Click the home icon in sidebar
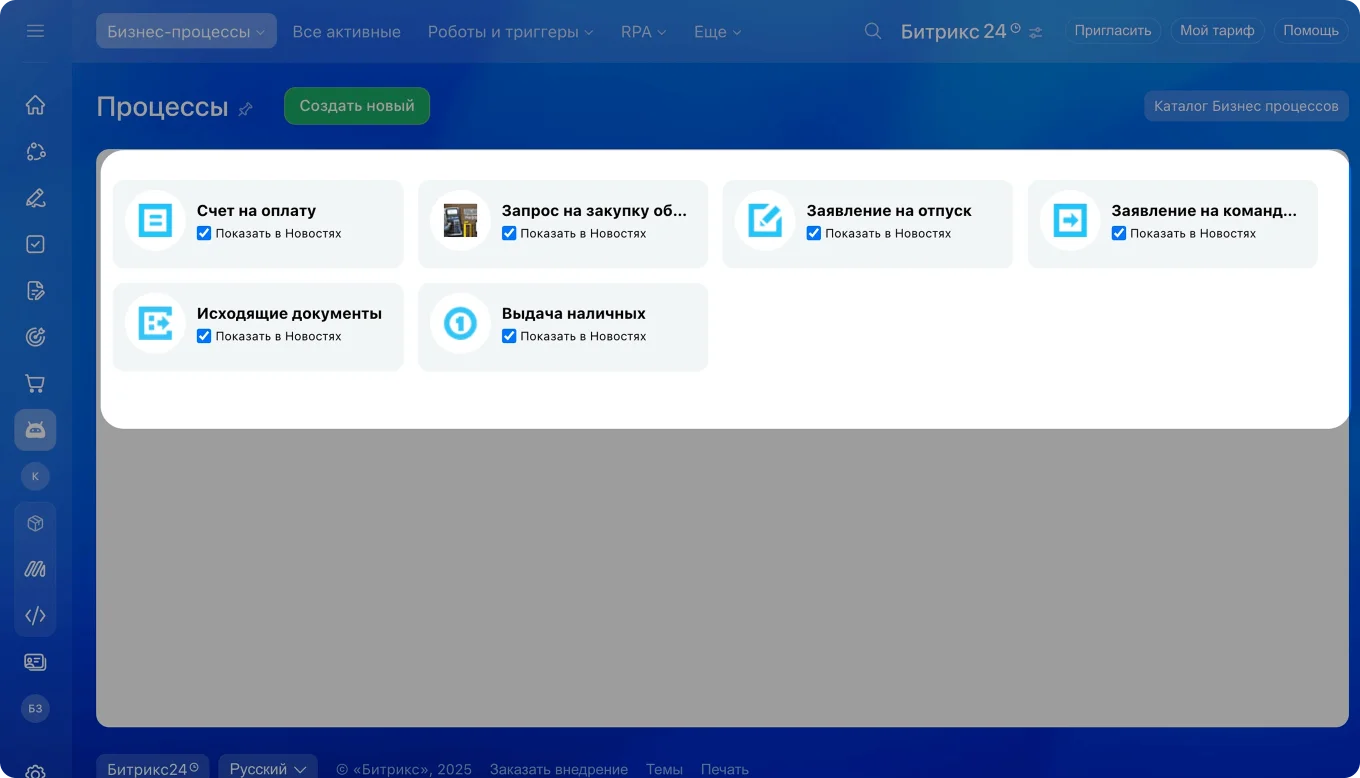 [35, 105]
